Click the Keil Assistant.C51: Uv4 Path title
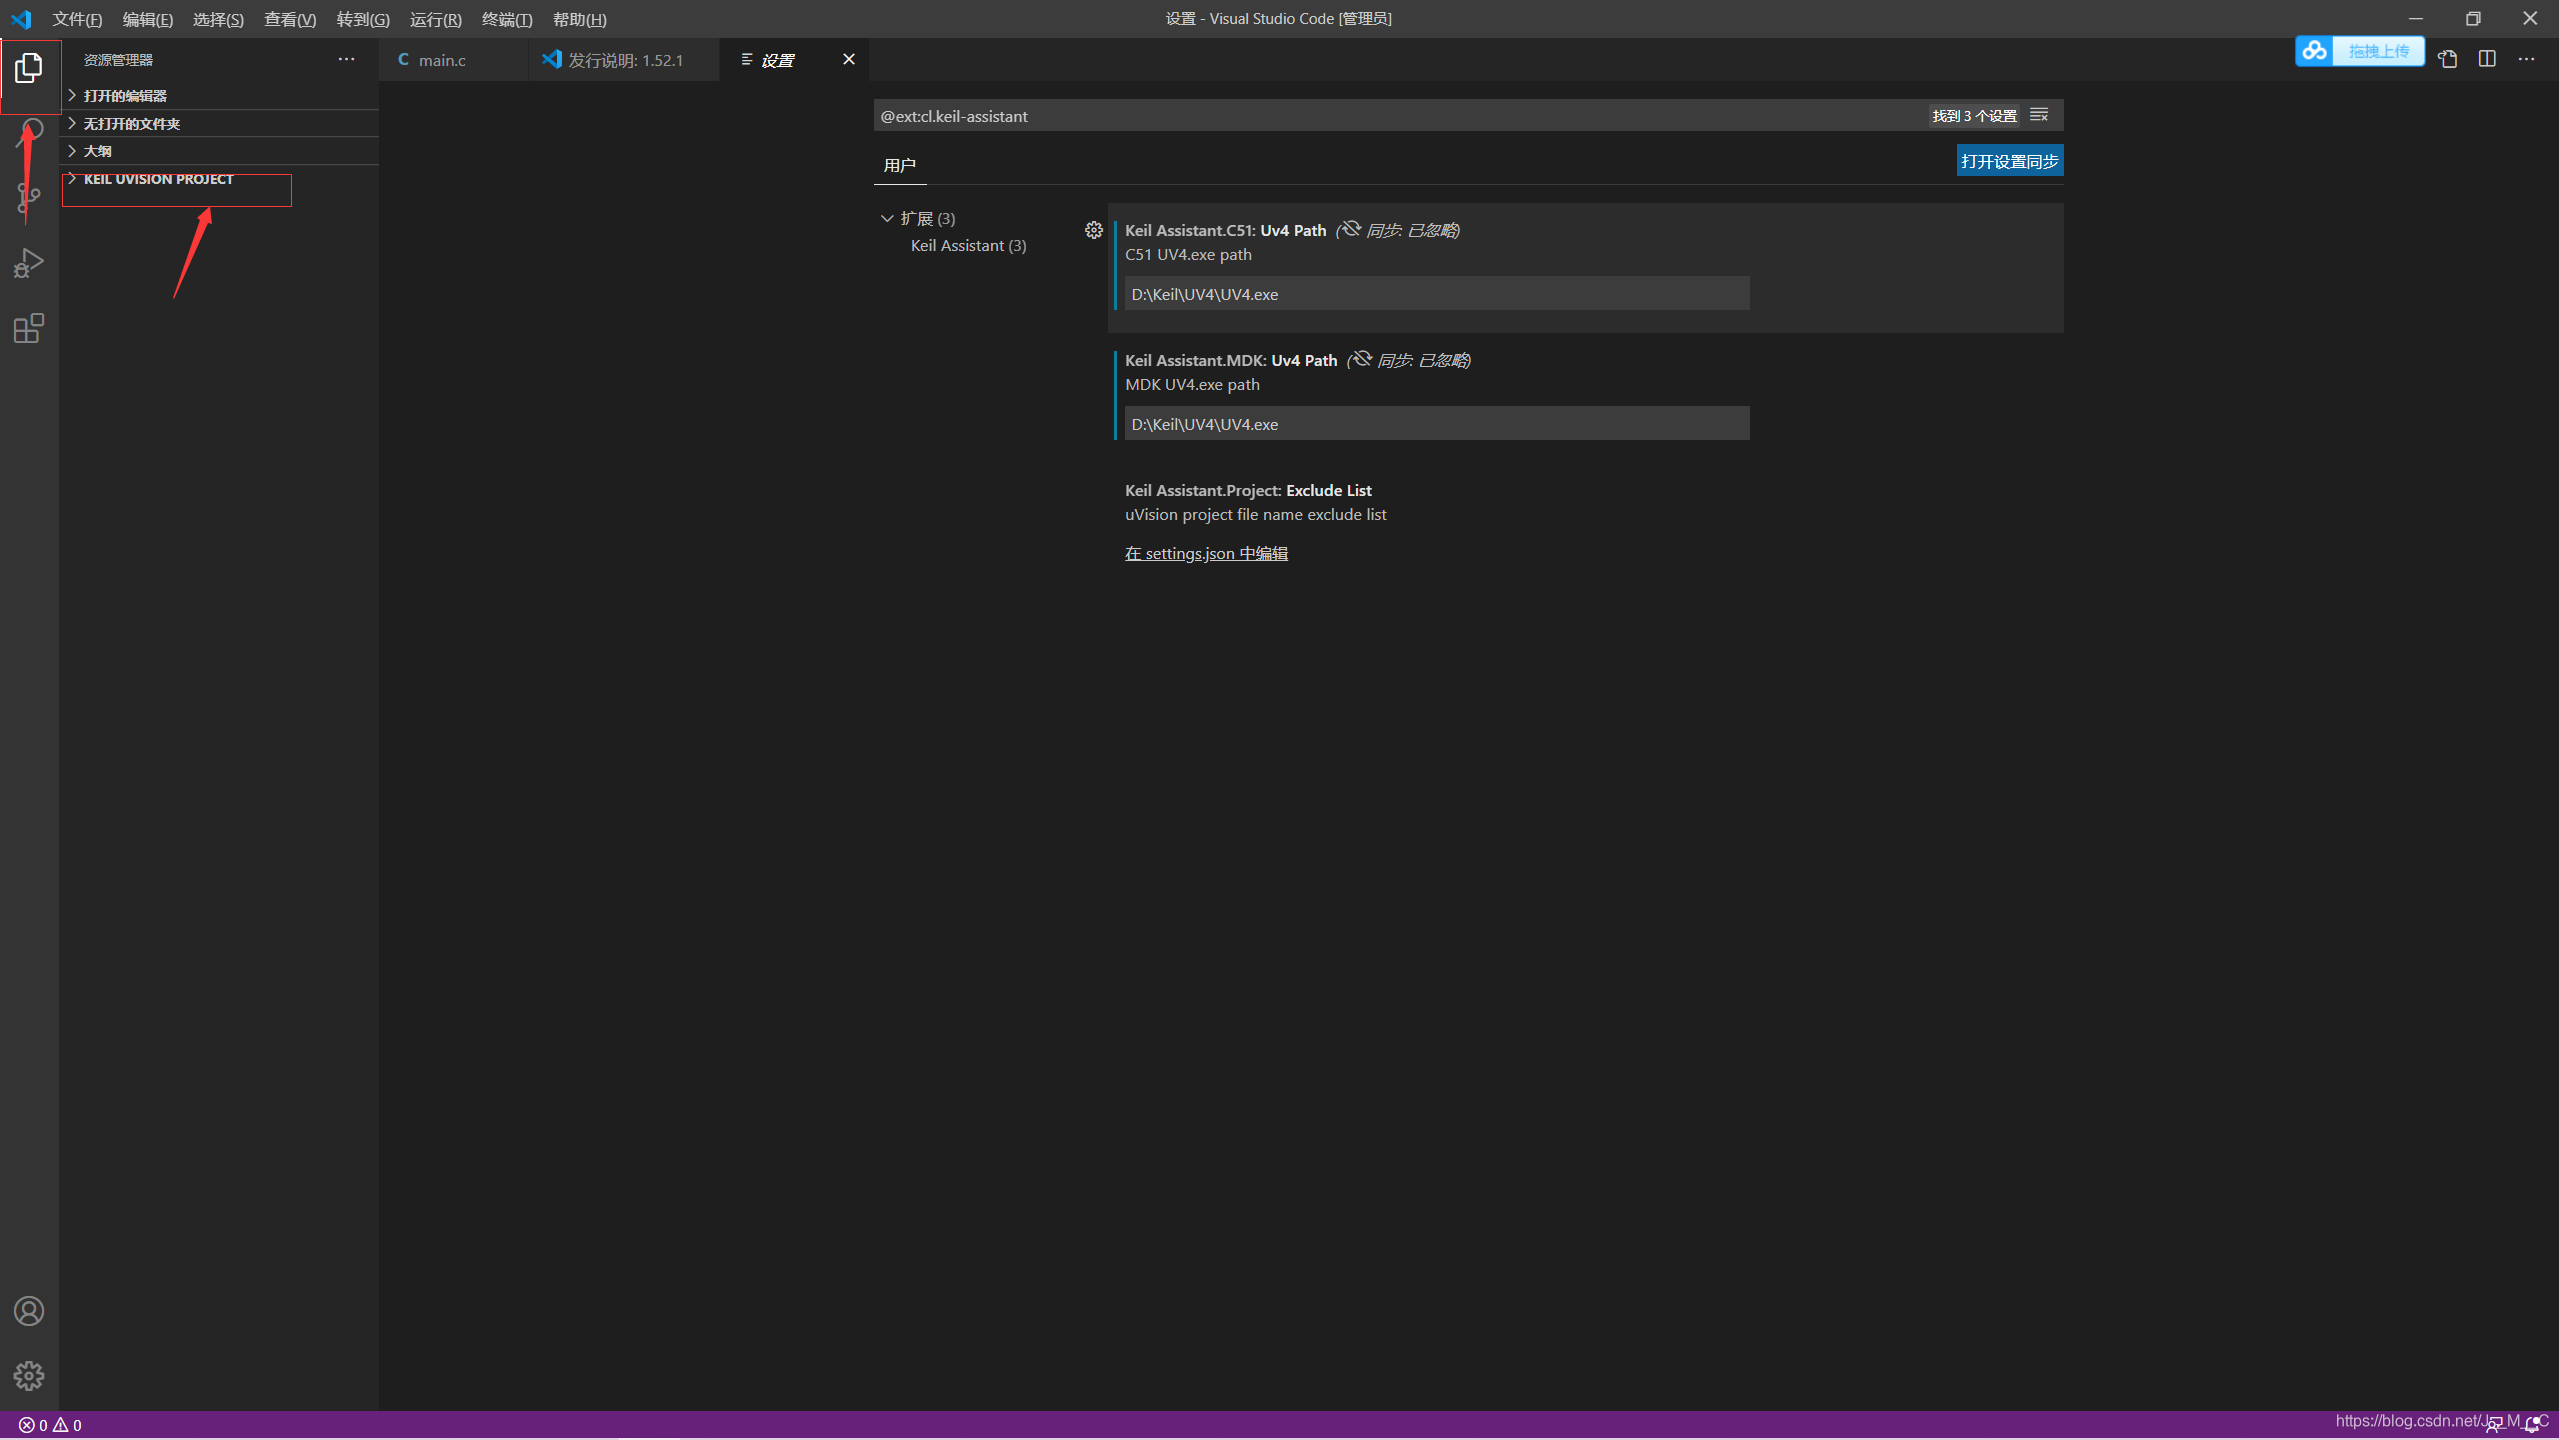 point(1225,230)
